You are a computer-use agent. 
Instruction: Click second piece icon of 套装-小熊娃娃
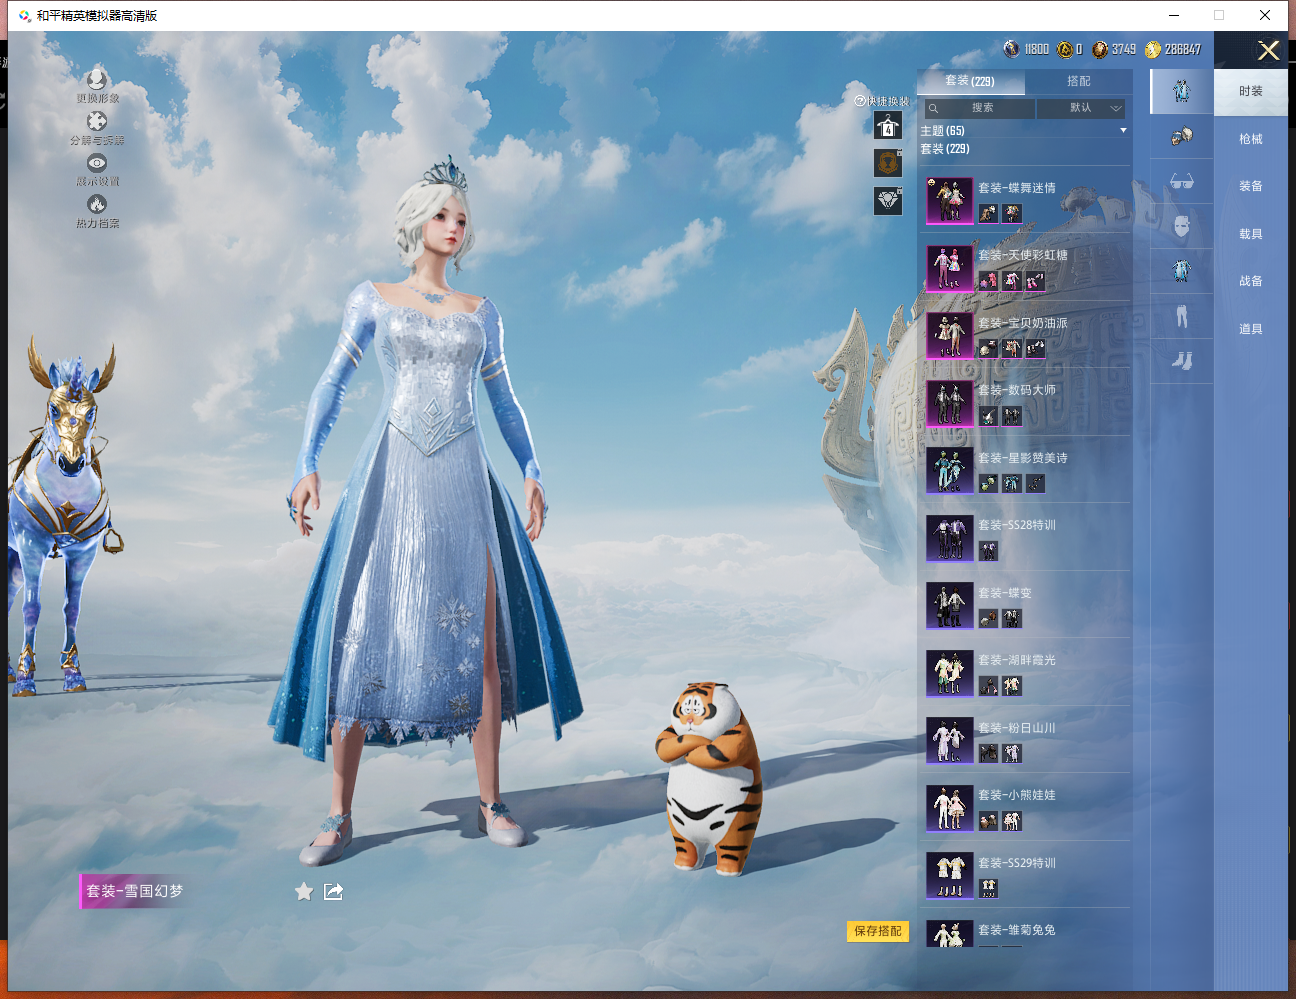pyautogui.click(x=1012, y=821)
